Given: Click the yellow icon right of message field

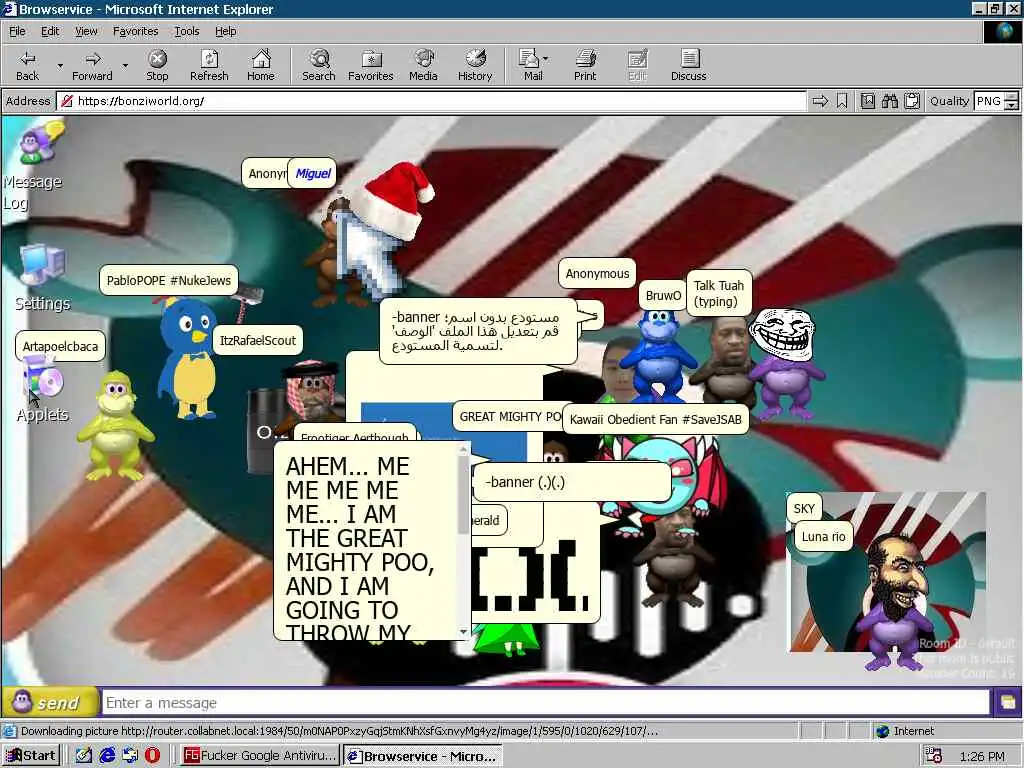Looking at the screenshot, I should point(1008,703).
